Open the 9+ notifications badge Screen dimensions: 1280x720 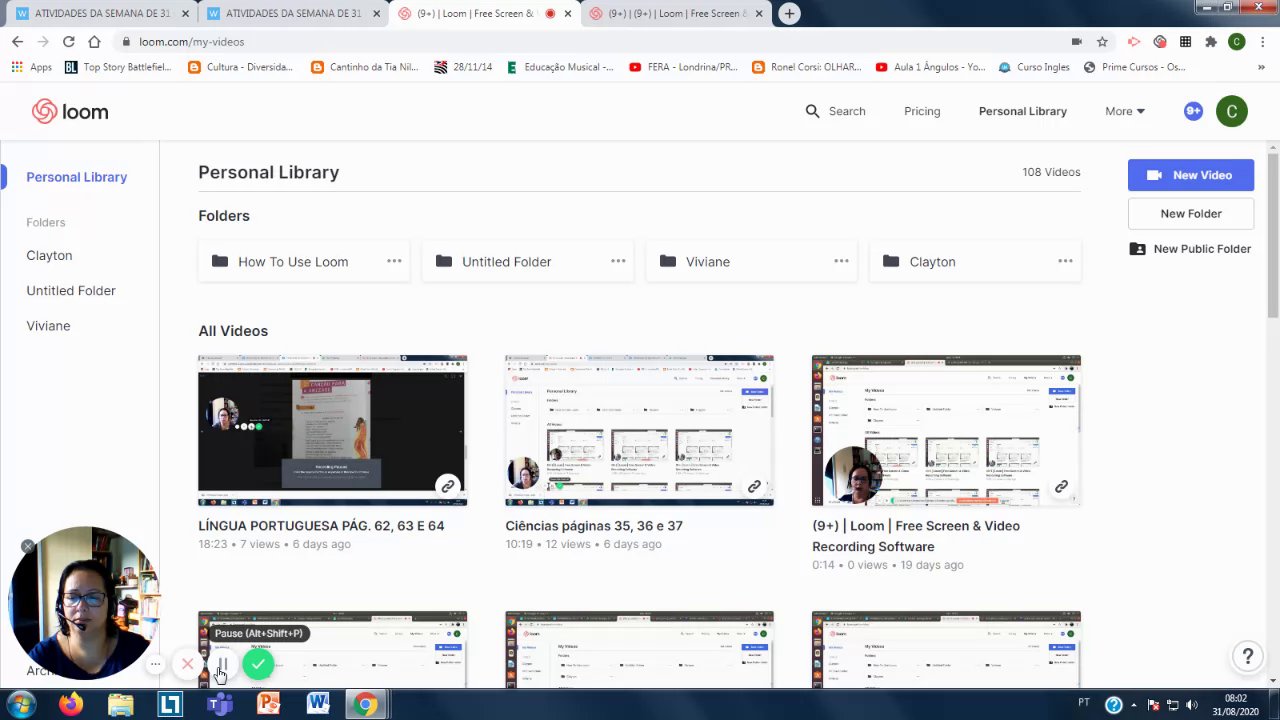coord(1193,111)
